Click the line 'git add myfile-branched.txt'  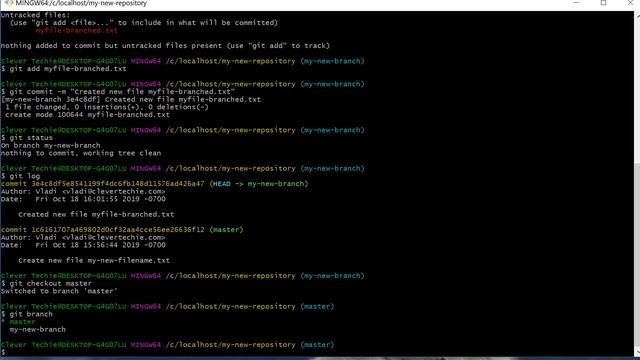[x=64, y=69]
